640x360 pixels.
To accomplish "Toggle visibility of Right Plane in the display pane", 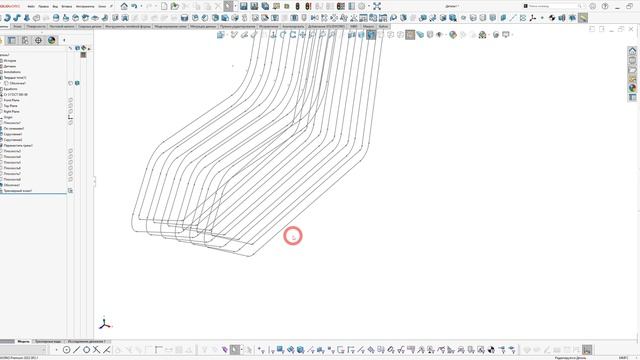I will click(x=71, y=111).
